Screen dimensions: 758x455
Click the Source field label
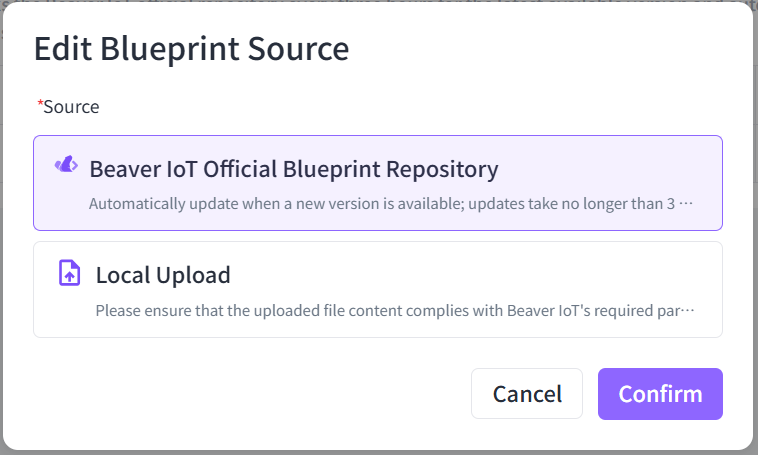[71, 106]
